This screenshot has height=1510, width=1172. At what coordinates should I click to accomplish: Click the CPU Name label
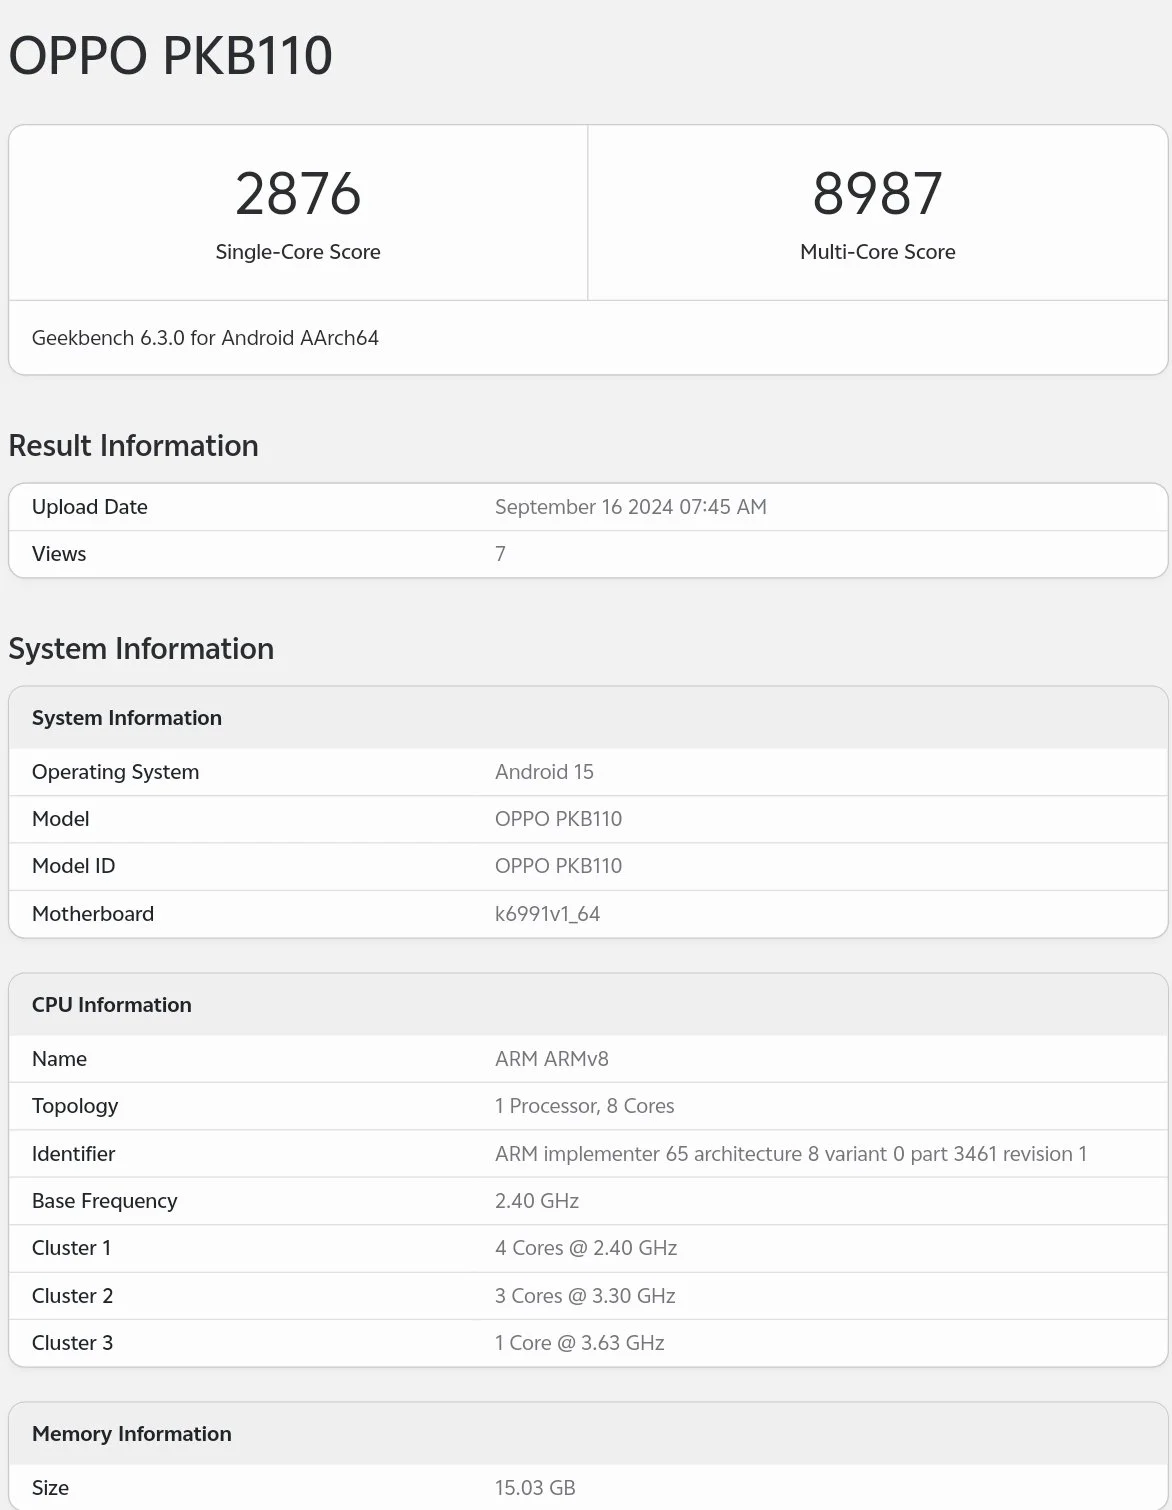point(60,1059)
